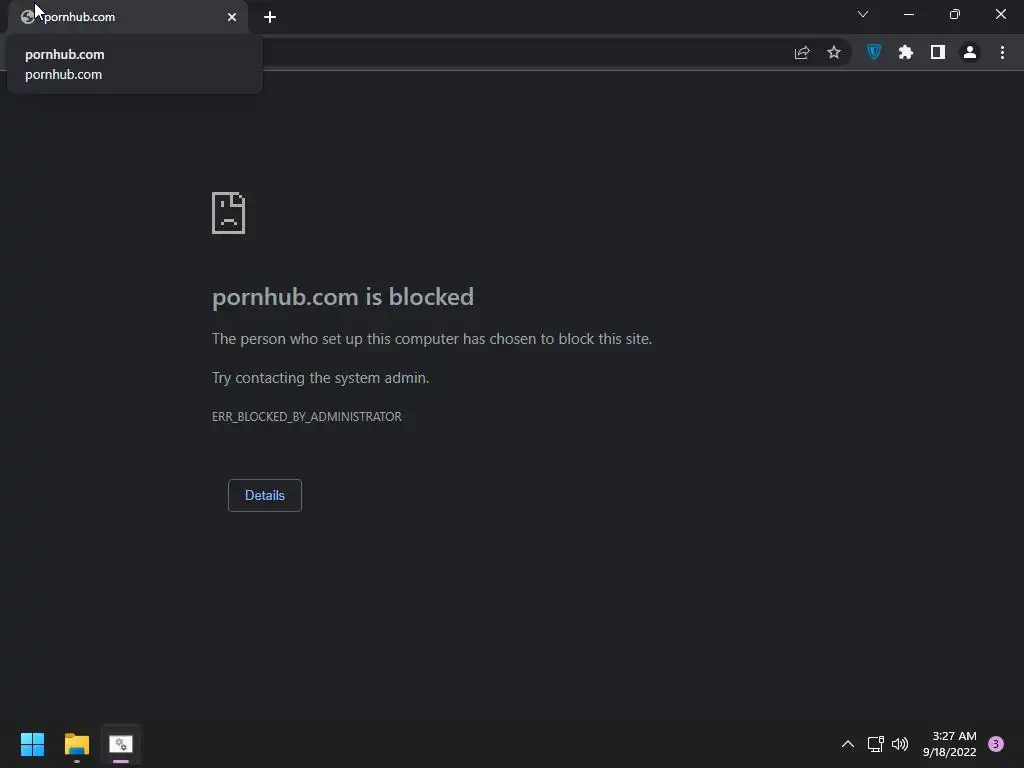Show hidden system tray icons

[x=848, y=744]
